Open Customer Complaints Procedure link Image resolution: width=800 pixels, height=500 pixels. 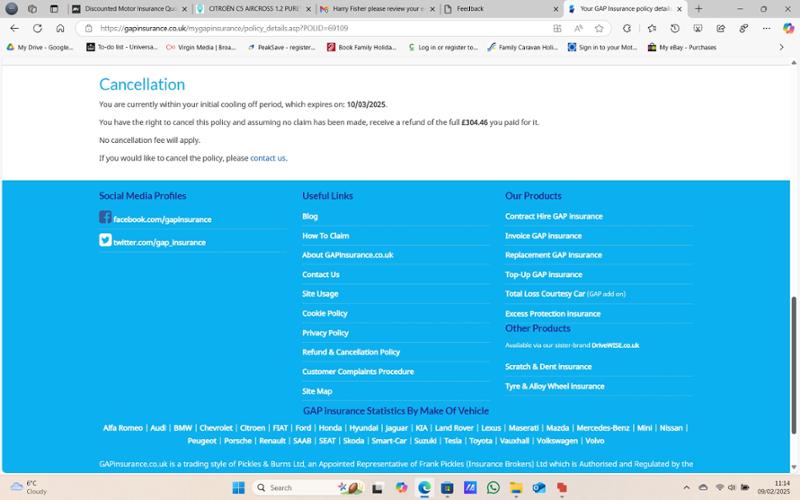358,371
